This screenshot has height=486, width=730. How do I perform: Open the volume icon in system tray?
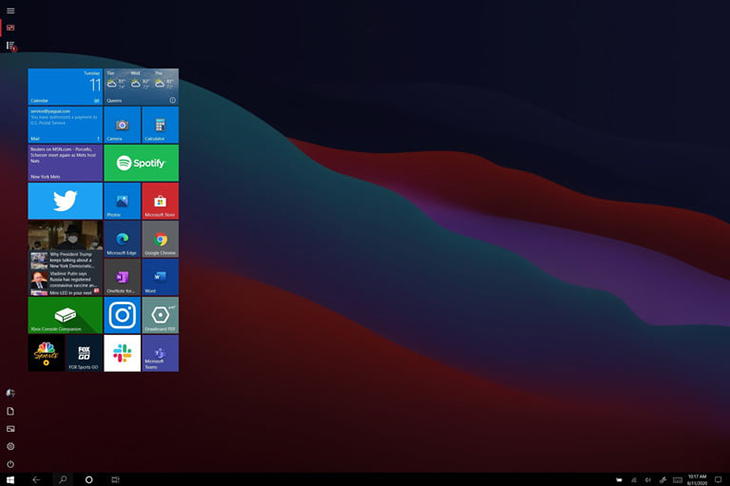point(648,480)
